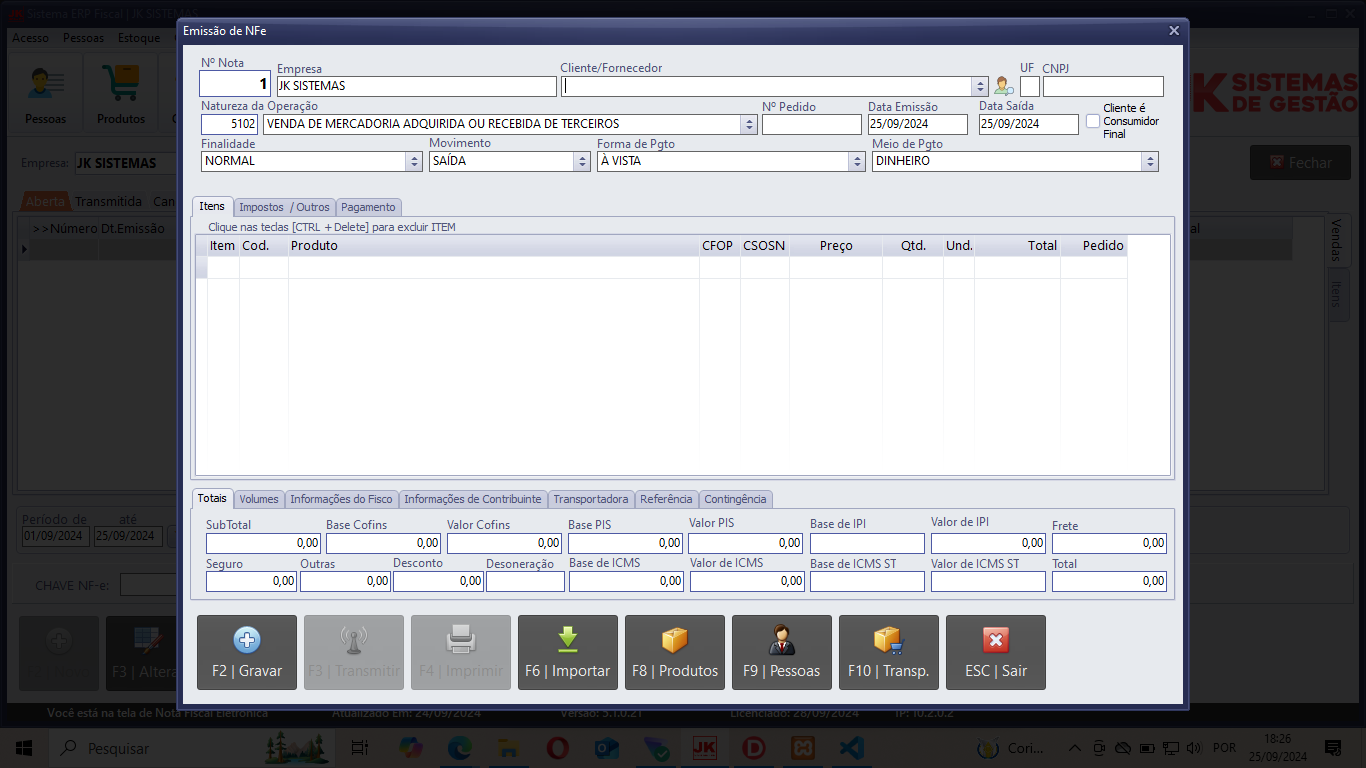Click the client search person icon
The image size is (1366, 768).
coord(1004,86)
